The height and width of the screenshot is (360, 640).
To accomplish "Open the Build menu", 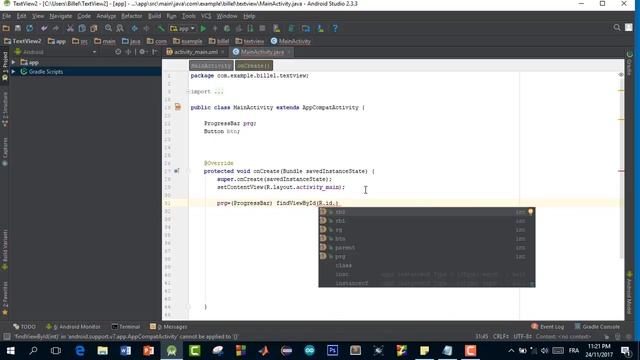I will [154, 16].
